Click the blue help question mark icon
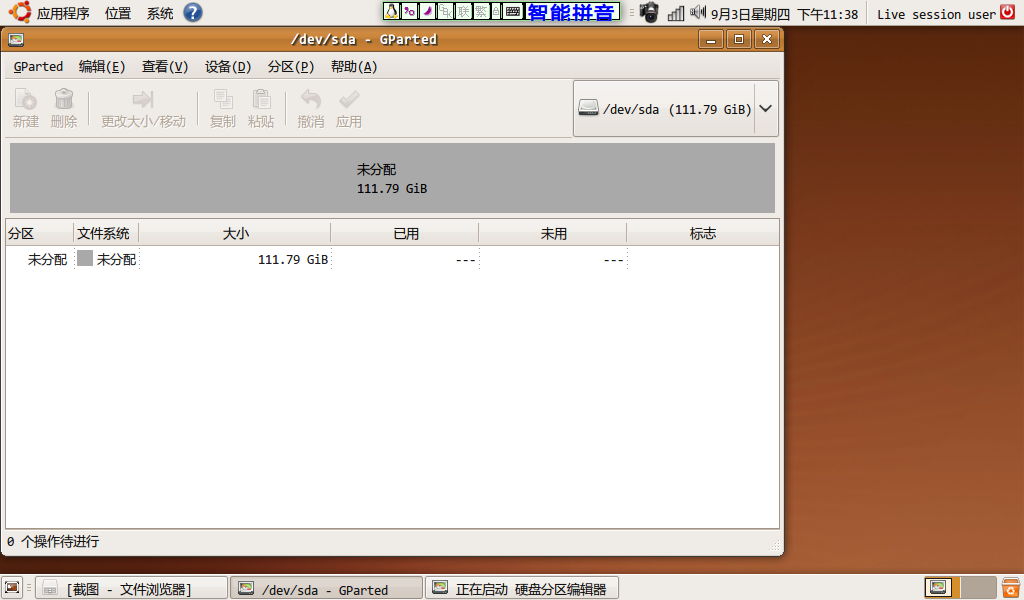Viewport: 1024px width, 600px height. point(193,12)
